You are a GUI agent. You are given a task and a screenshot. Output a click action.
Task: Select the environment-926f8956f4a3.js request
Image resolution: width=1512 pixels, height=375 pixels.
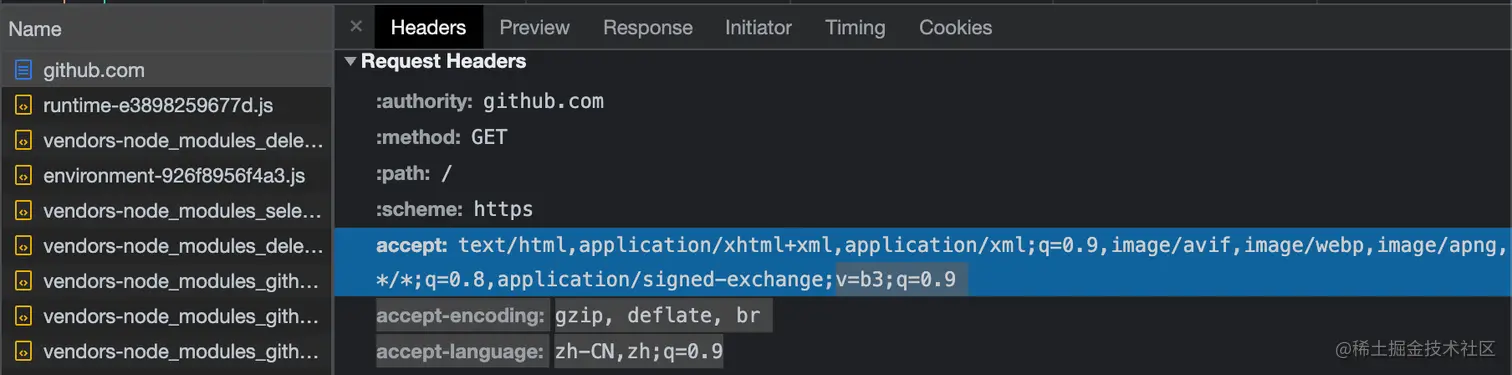(x=166, y=176)
